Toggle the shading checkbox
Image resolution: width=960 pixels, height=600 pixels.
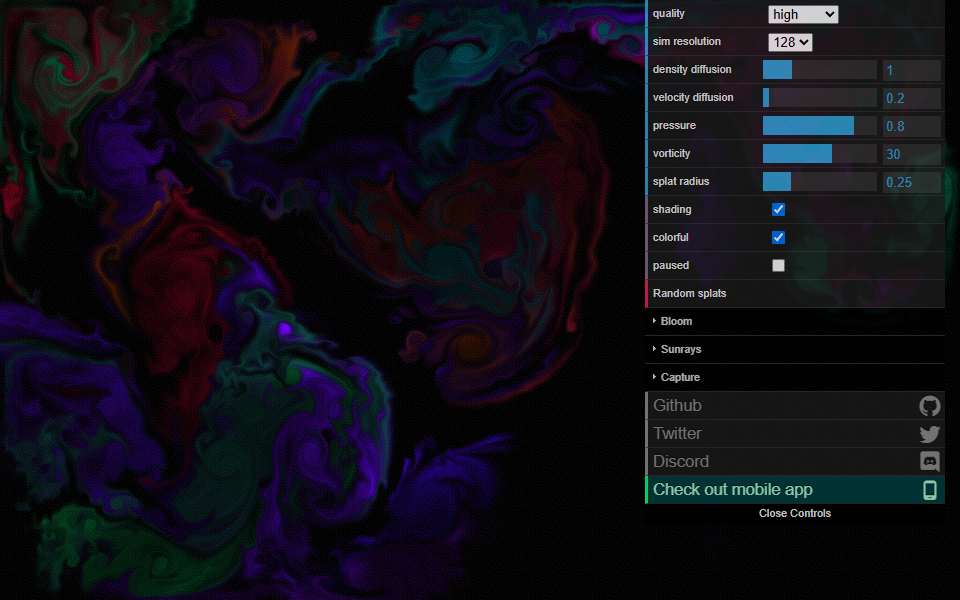[x=778, y=209]
